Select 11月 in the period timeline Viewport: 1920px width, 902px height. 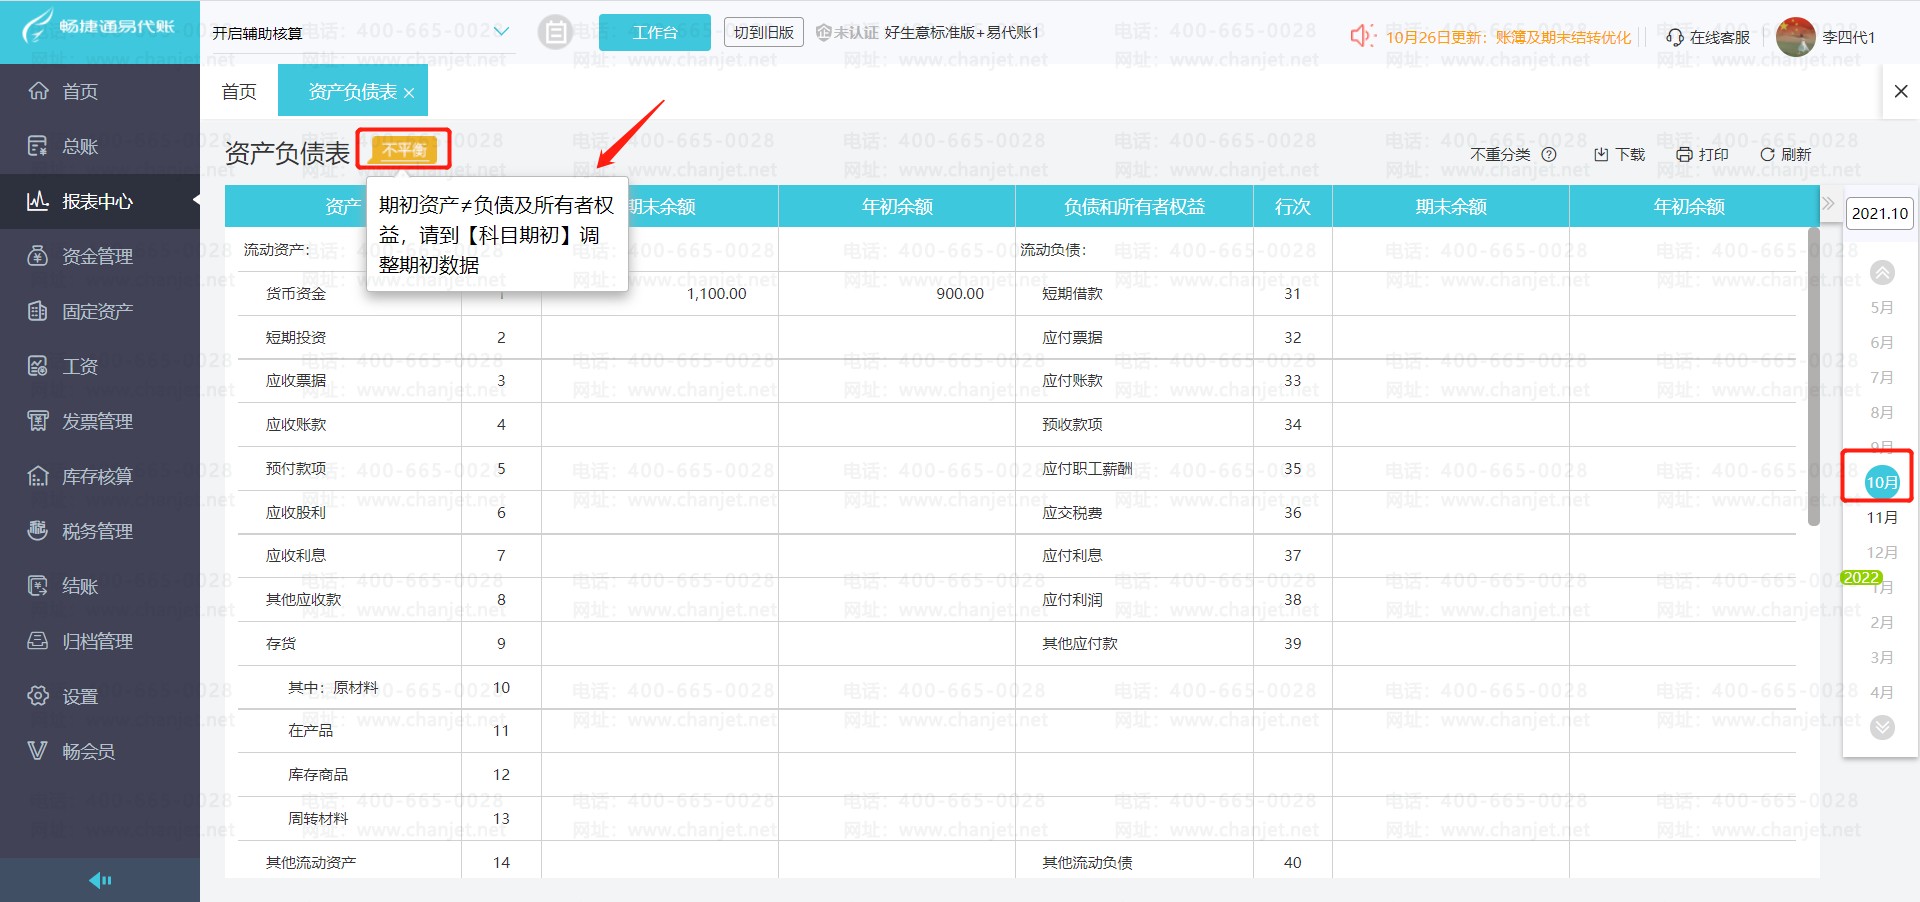click(1881, 518)
